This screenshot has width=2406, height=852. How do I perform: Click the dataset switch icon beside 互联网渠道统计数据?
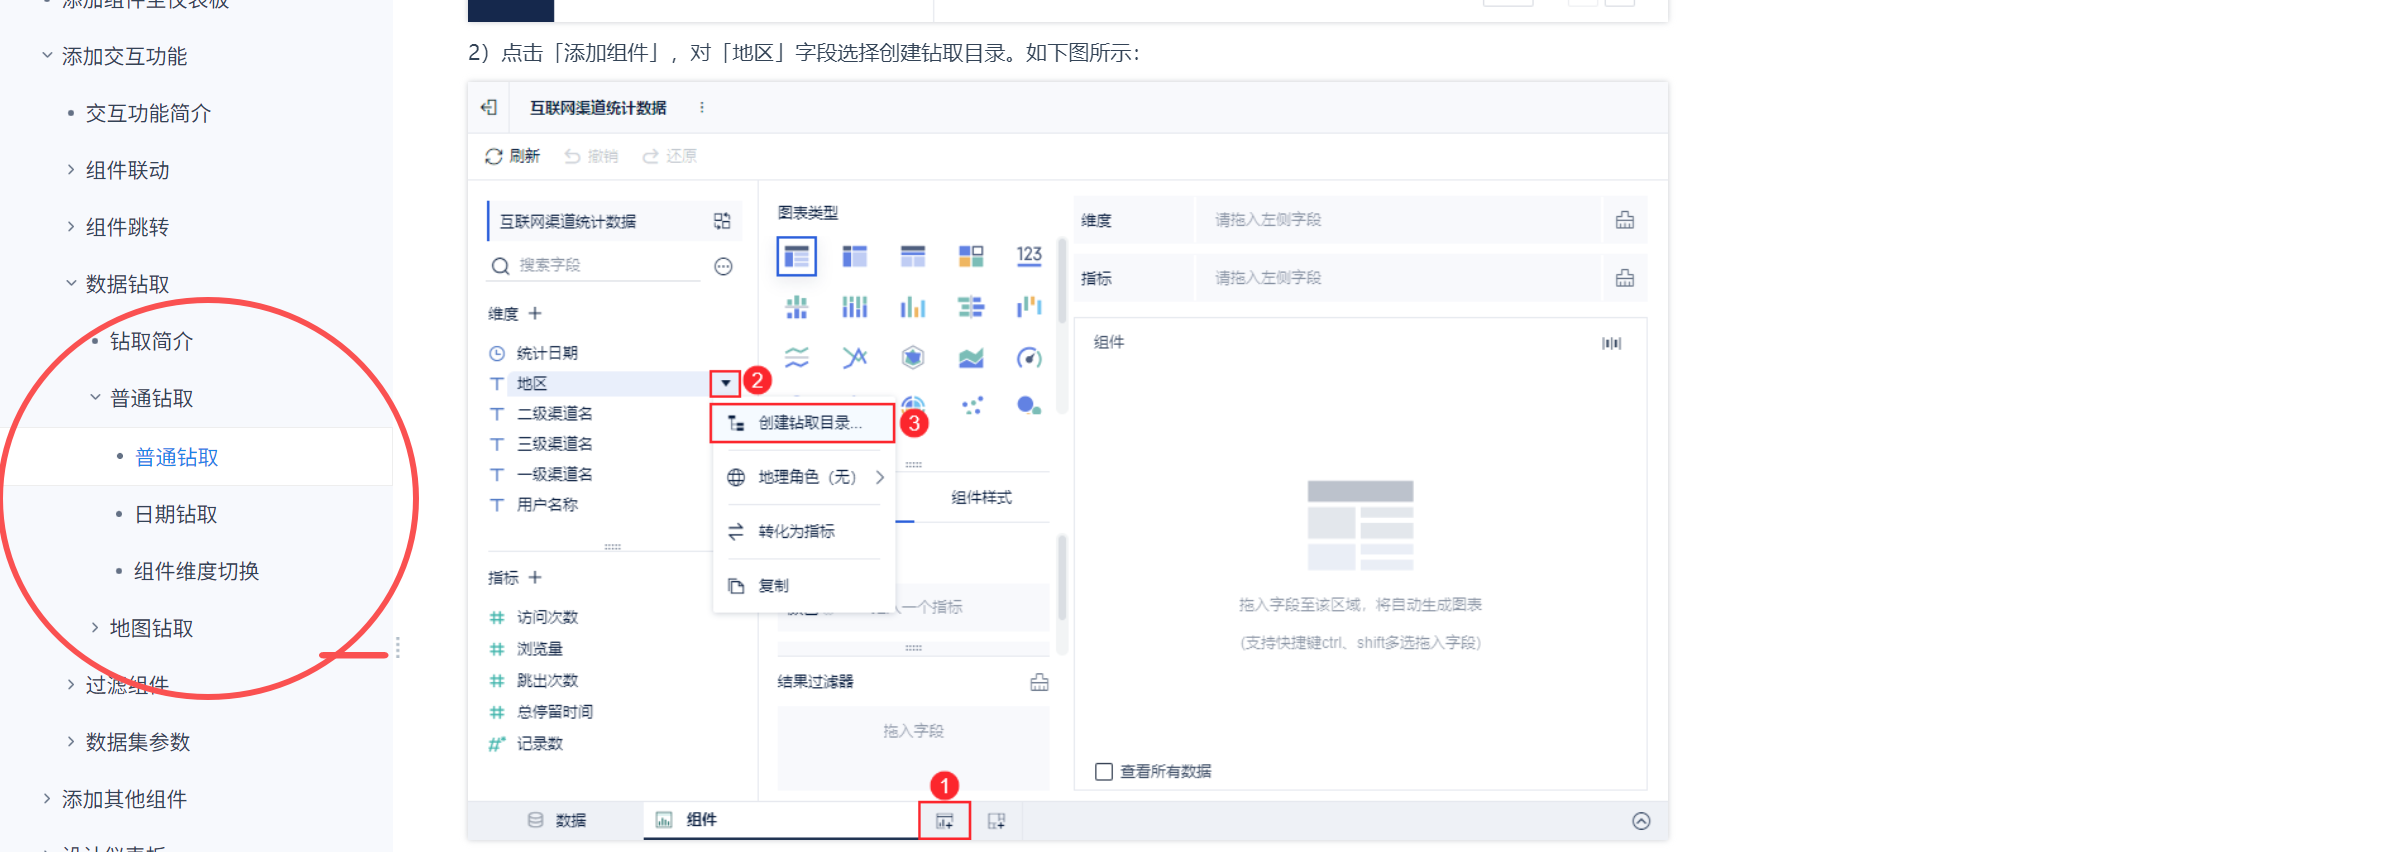tap(722, 221)
